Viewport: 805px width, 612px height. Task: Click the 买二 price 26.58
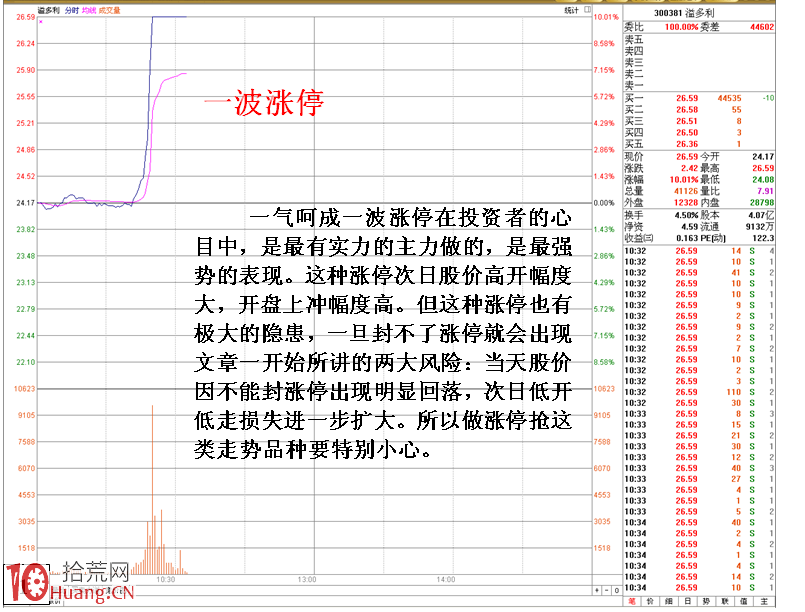click(x=687, y=110)
